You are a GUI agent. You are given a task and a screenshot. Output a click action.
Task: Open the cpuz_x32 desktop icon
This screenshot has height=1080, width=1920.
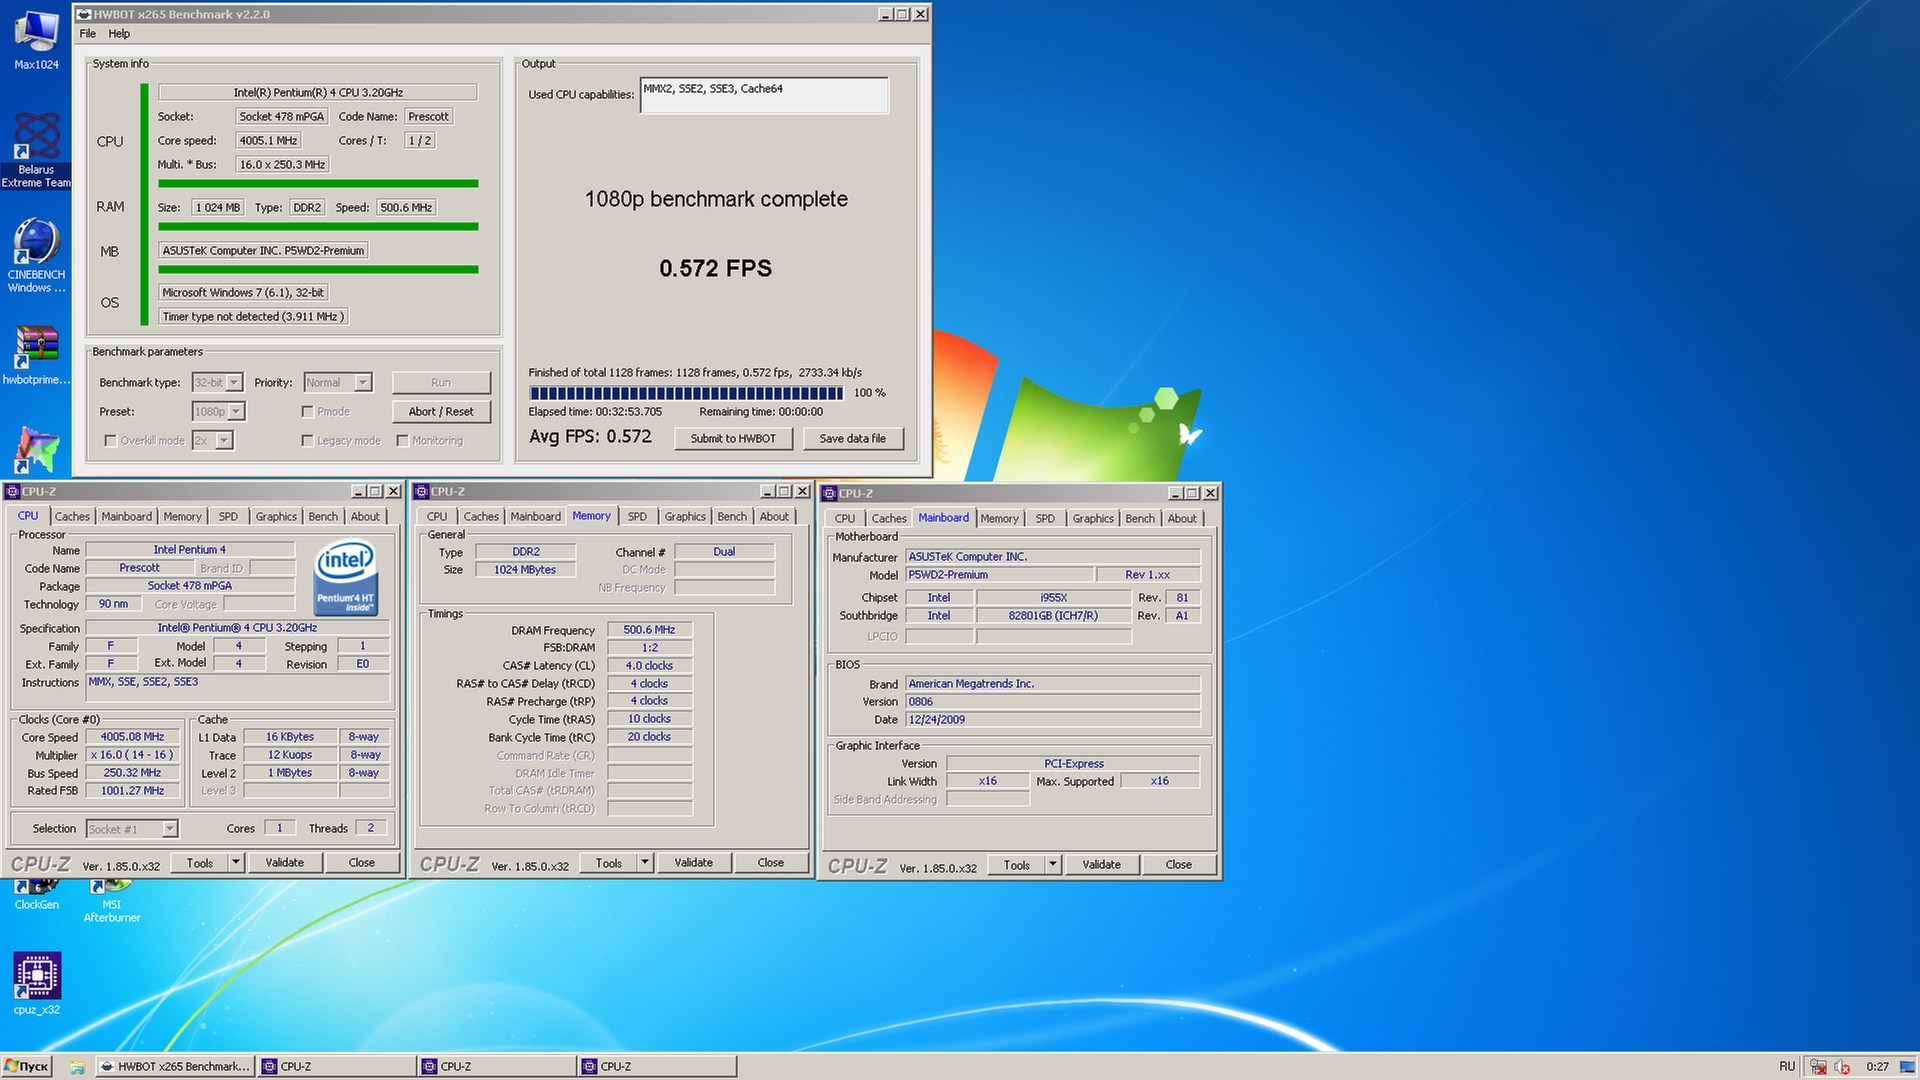point(37,984)
